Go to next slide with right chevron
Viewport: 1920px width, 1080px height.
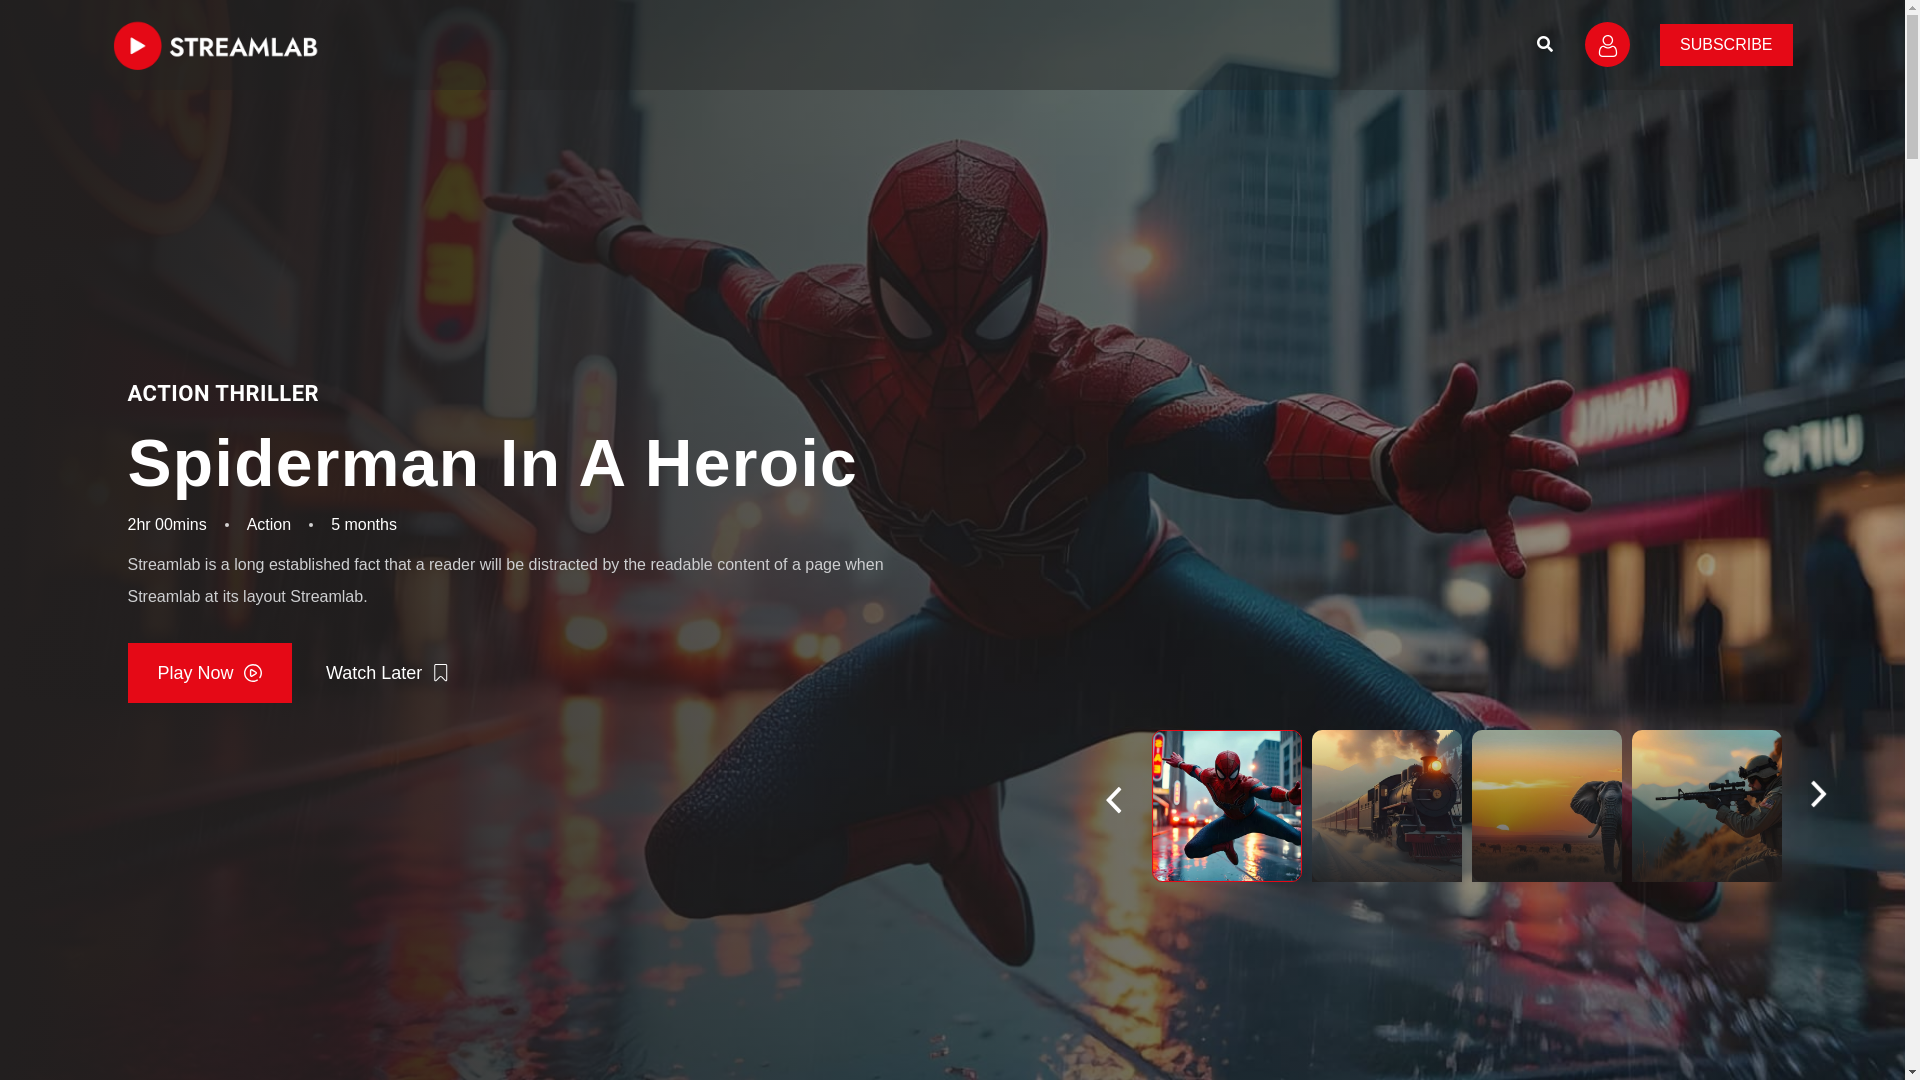1818,794
